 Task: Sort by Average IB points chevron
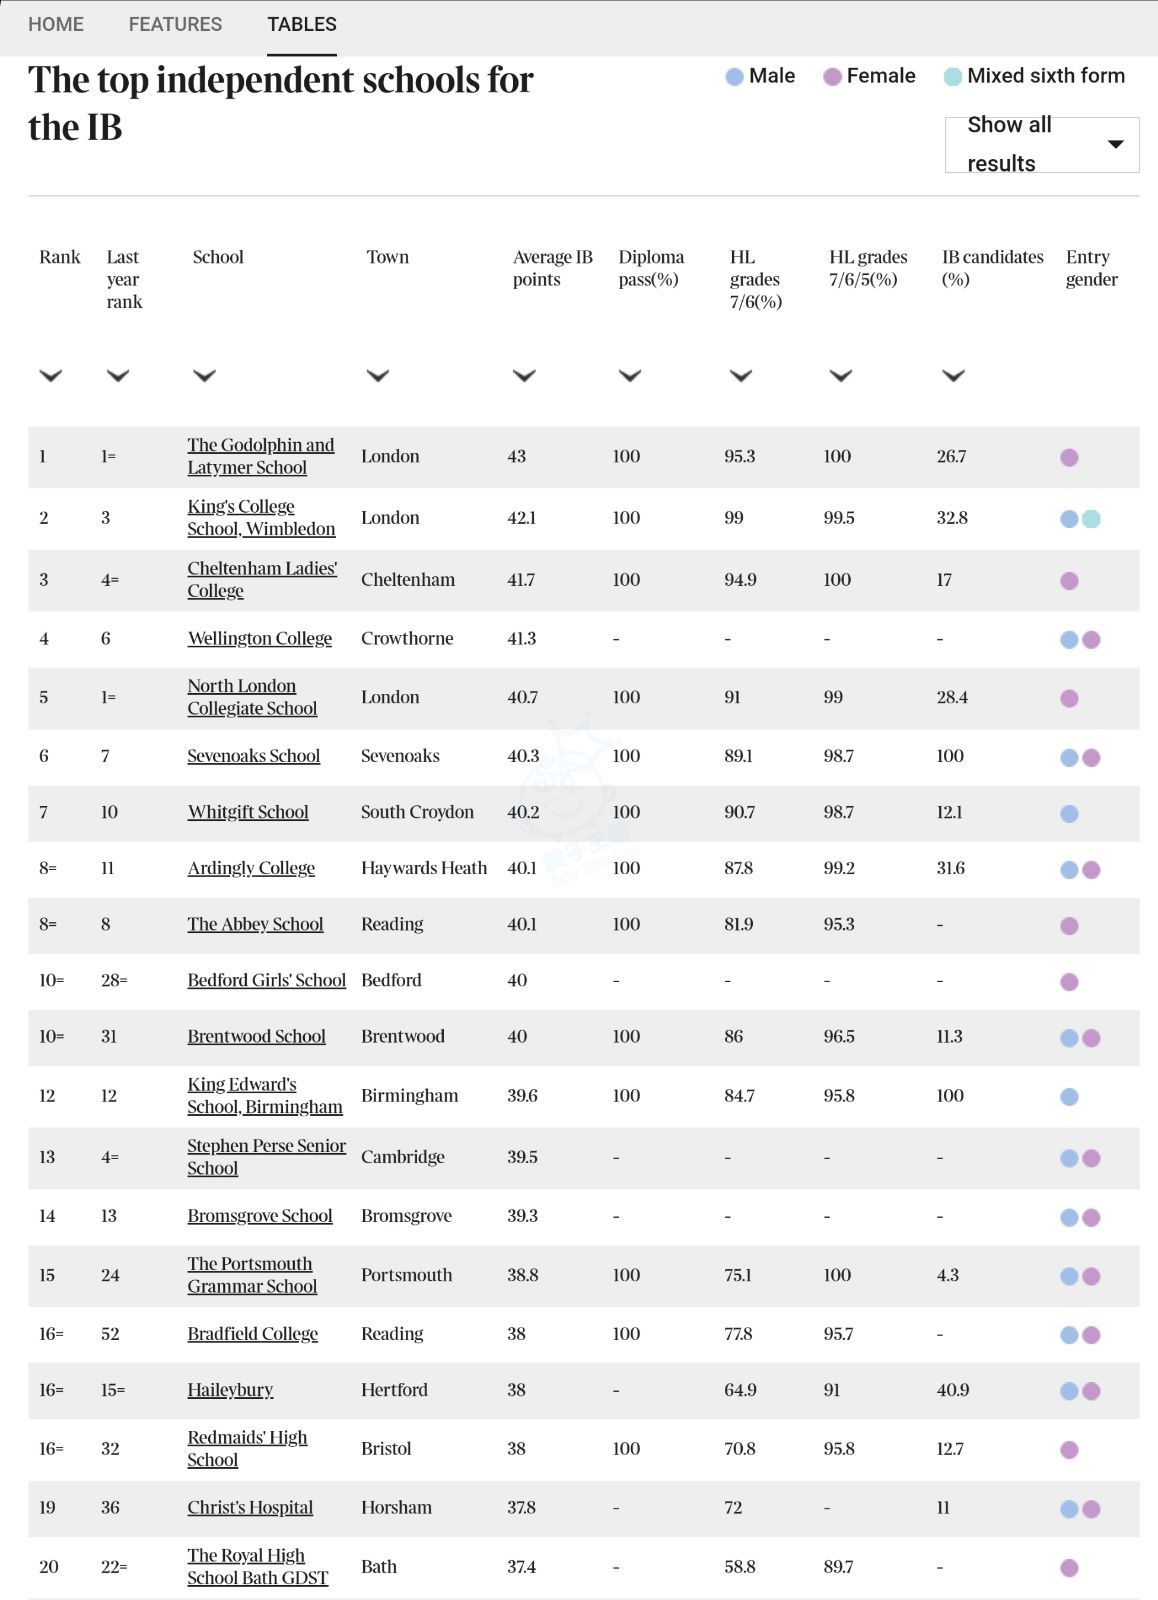524,376
